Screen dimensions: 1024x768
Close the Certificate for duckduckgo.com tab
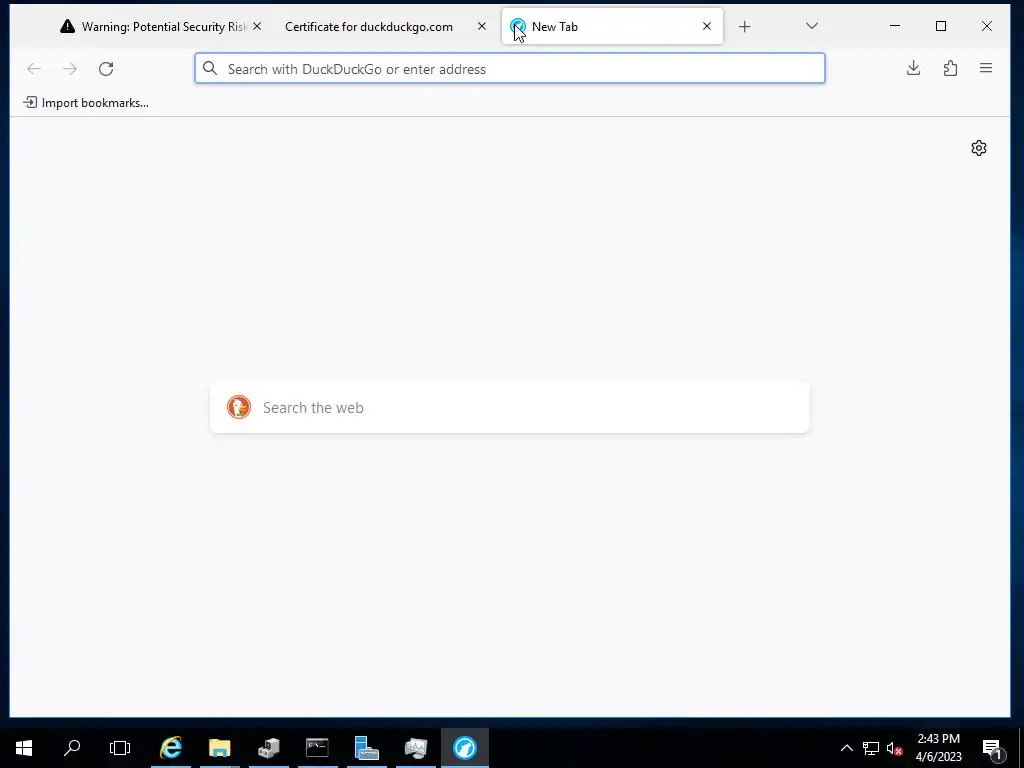tap(482, 26)
